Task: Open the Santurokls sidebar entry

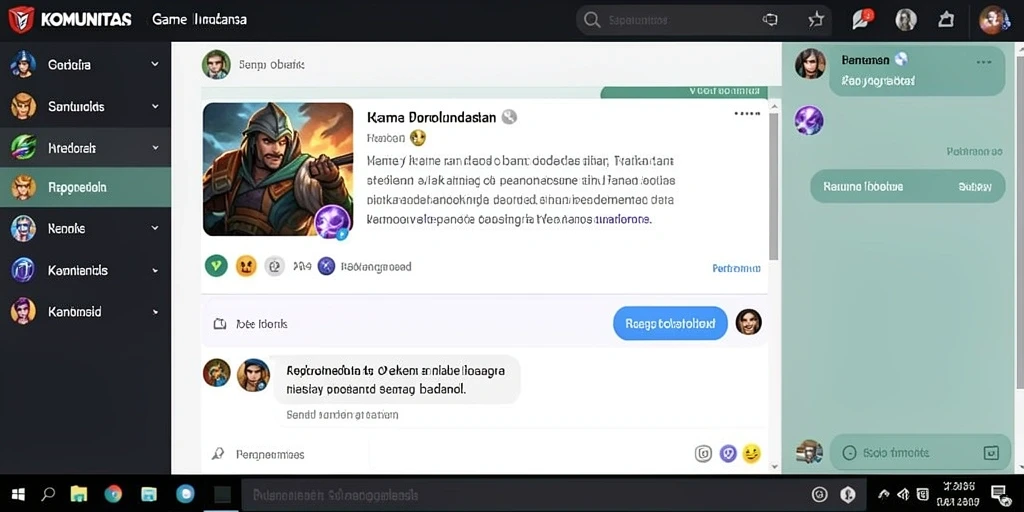Action: (85, 106)
